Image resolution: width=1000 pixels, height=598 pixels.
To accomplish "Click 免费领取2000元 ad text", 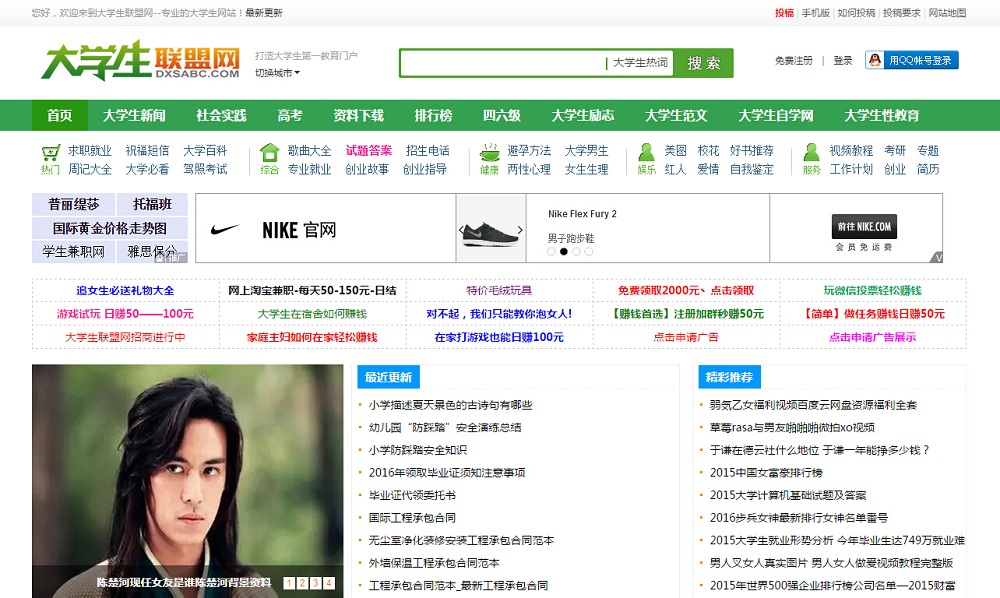I will coord(686,290).
